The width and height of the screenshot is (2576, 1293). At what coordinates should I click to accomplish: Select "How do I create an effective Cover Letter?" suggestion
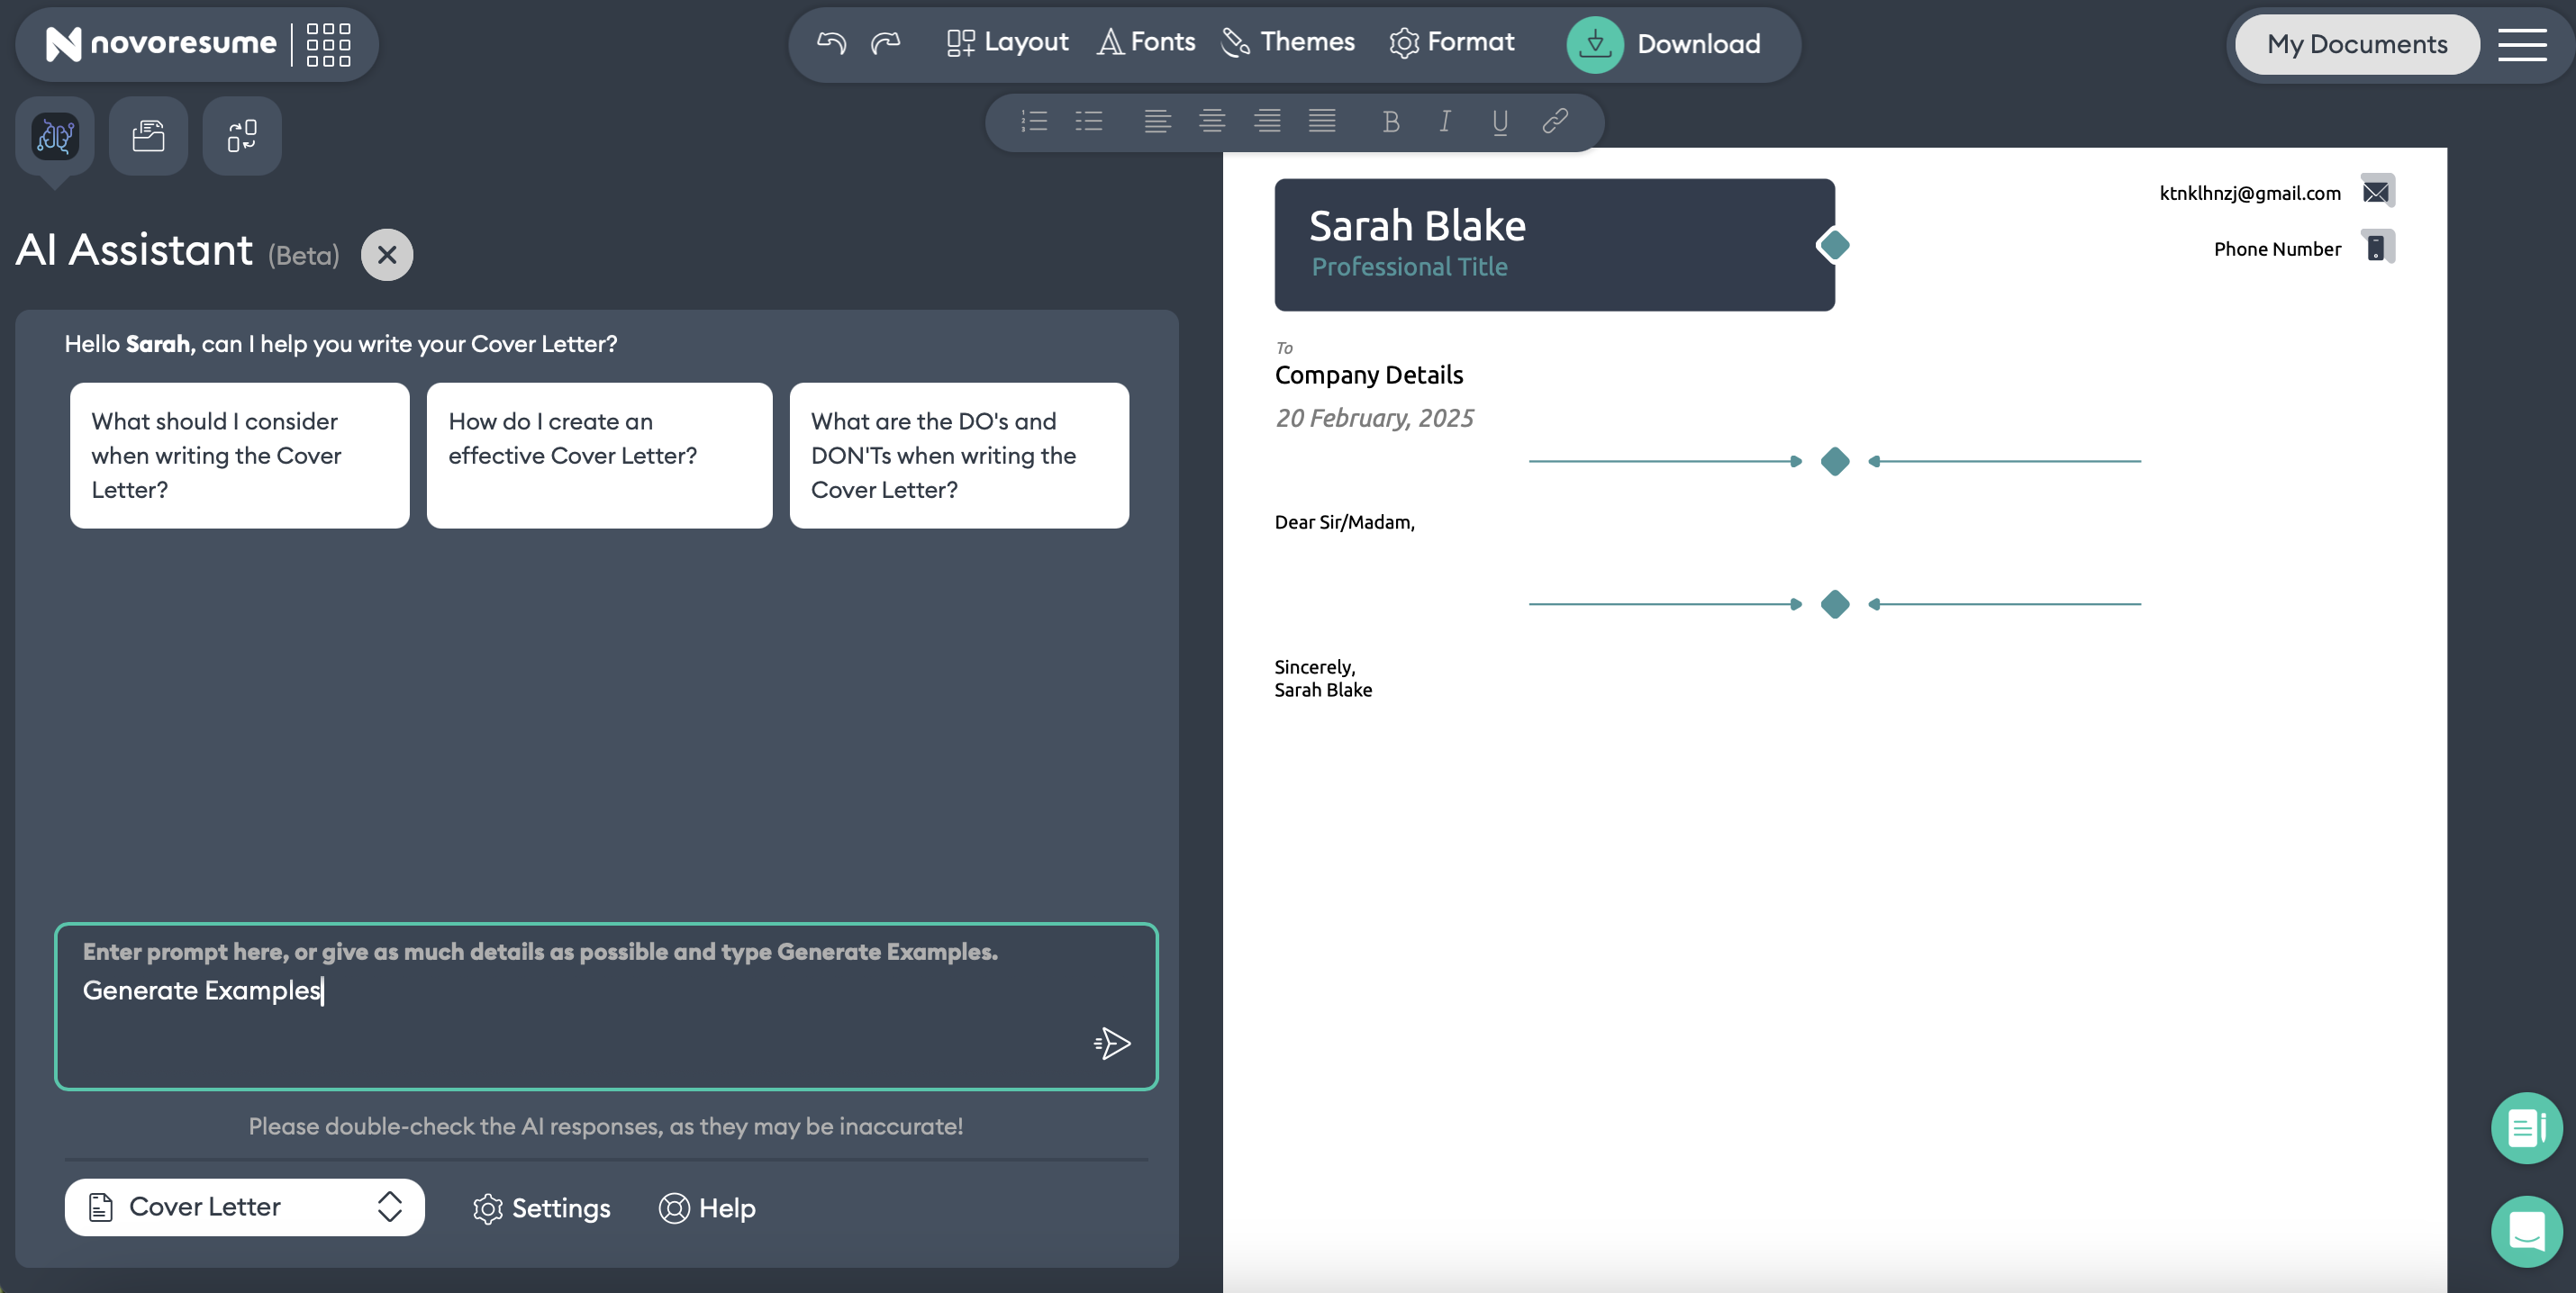point(599,455)
